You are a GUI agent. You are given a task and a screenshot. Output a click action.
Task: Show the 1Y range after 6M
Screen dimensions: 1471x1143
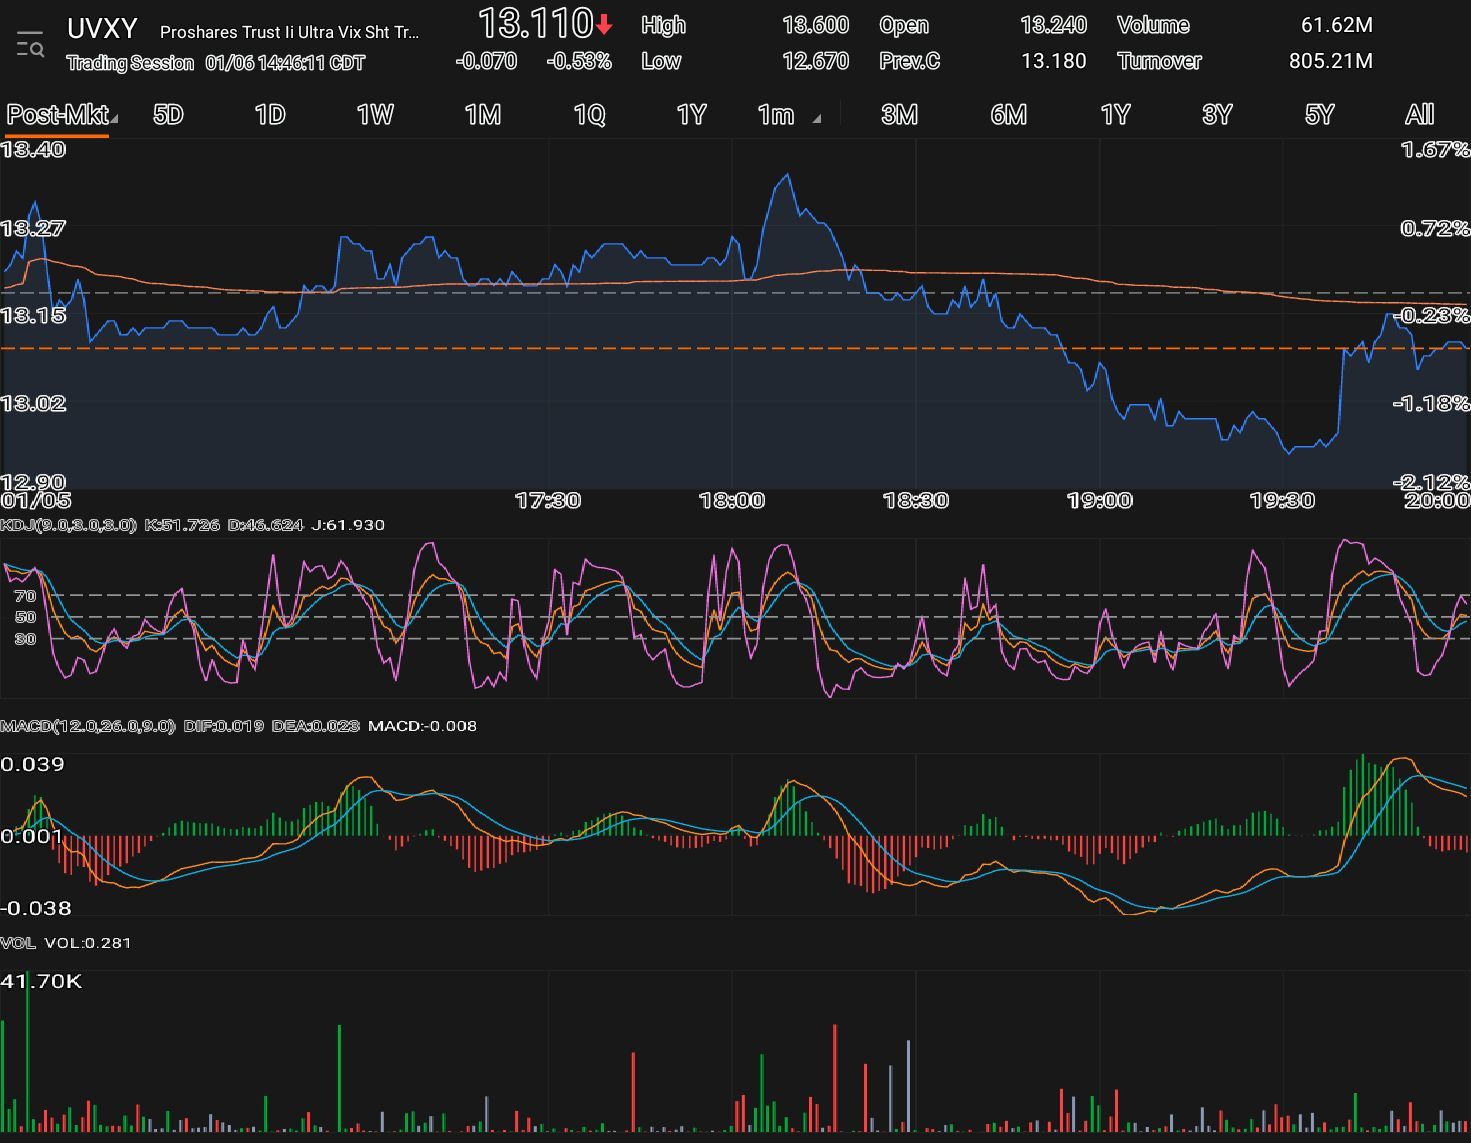tap(1115, 114)
